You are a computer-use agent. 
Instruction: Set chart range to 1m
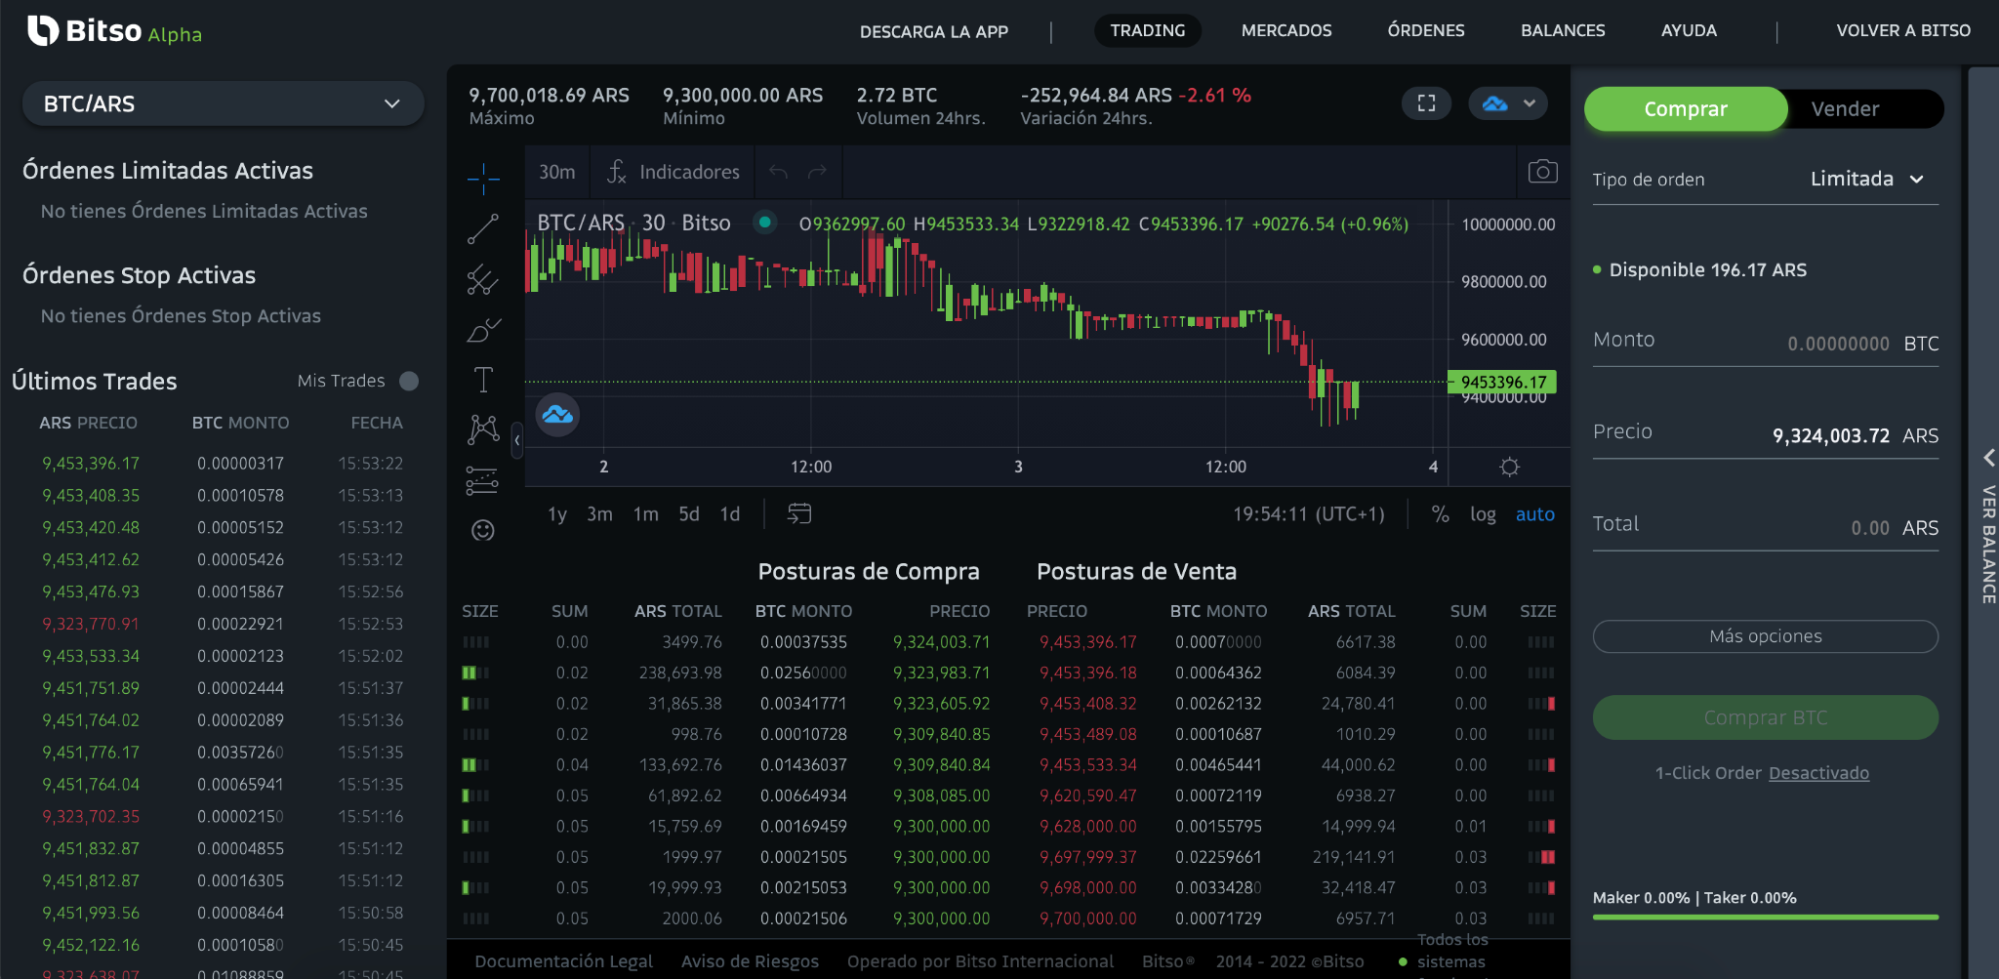pos(646,514)
